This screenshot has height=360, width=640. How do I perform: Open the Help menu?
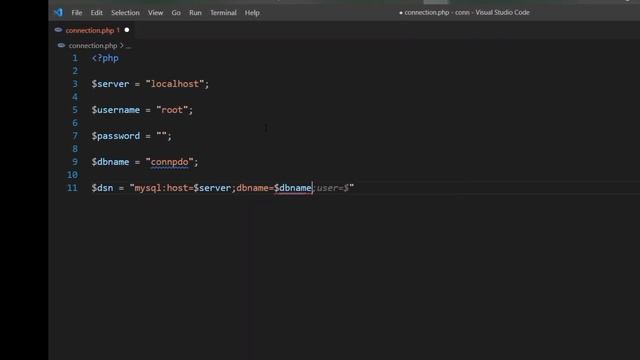tap(252, 13)
